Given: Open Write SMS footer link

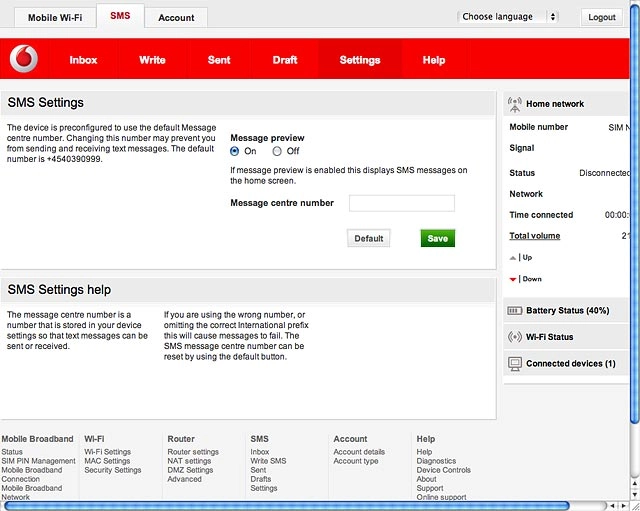Looking at the screenshot, I should (268, 461).
